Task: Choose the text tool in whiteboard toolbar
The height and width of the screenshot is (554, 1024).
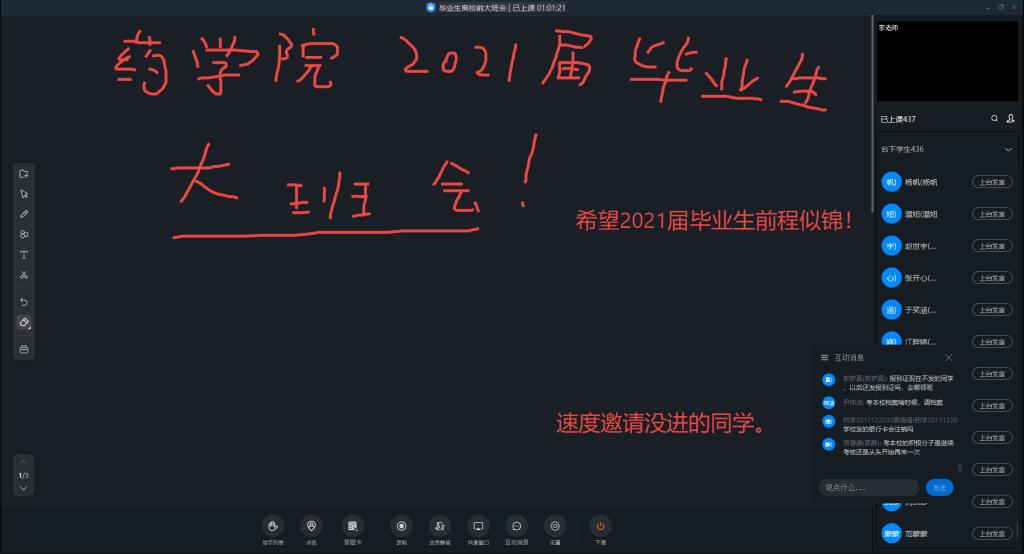Action: point(24,254)
